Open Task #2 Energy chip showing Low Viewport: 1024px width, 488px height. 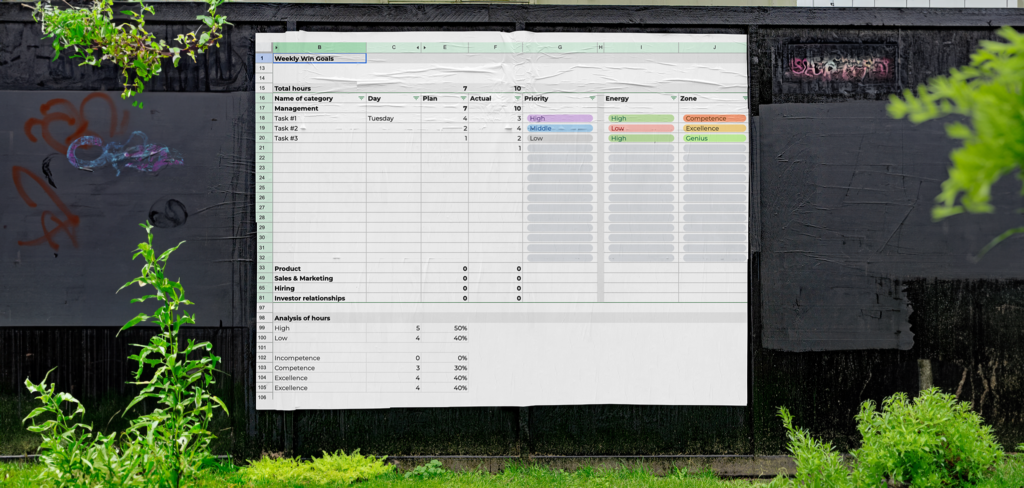pyautogui.click(x=641, y=129)
